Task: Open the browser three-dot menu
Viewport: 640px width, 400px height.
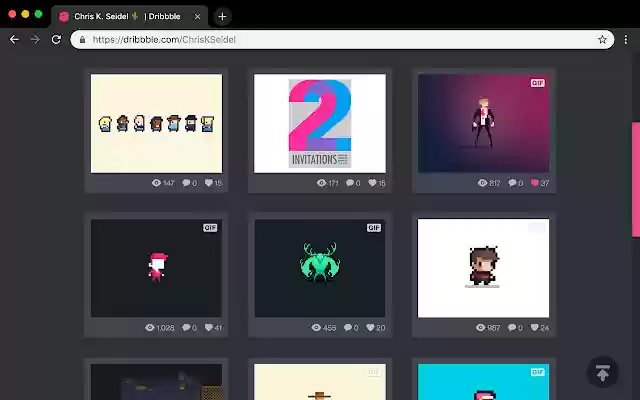Action: pyautogui.click(x=626, y=39)
